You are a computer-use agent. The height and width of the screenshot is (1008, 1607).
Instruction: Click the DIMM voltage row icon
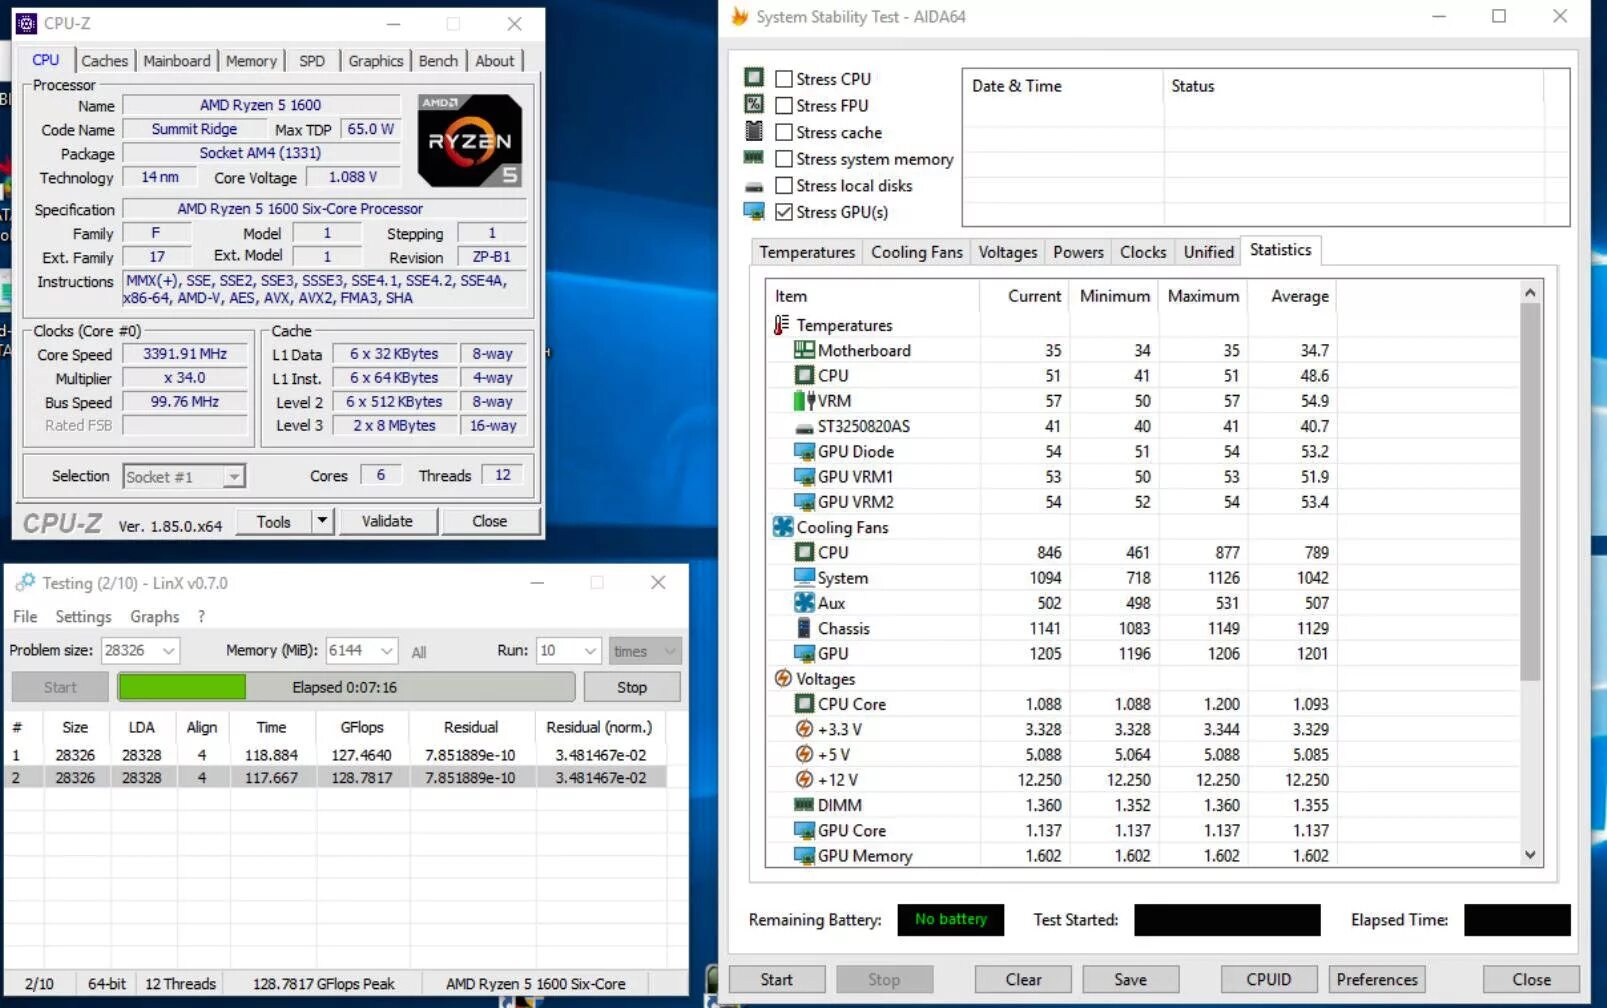point(804,804)
